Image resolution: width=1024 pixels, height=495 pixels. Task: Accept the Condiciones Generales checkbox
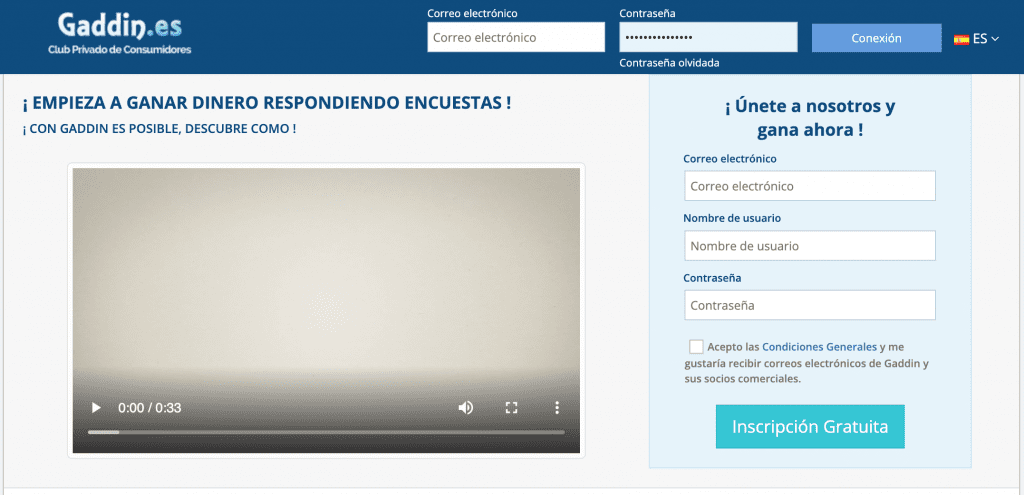[x=696, y=347]
